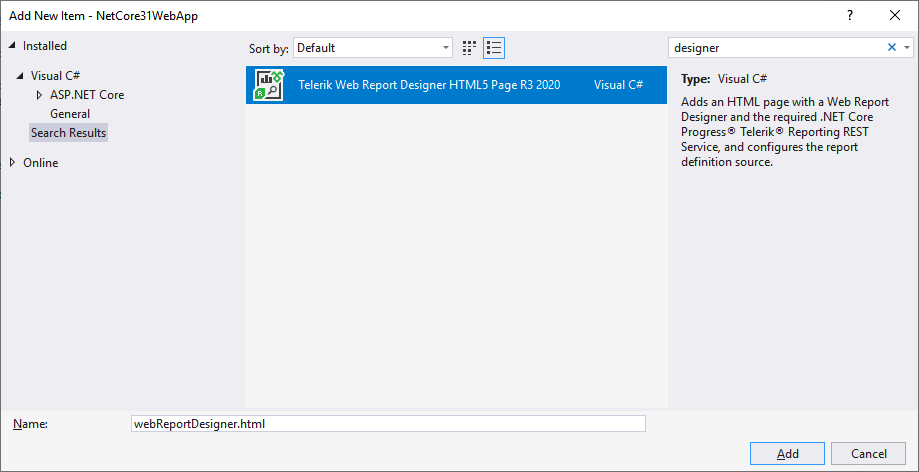Open the Sort by Default dropdown

click(x=373, y=48)
